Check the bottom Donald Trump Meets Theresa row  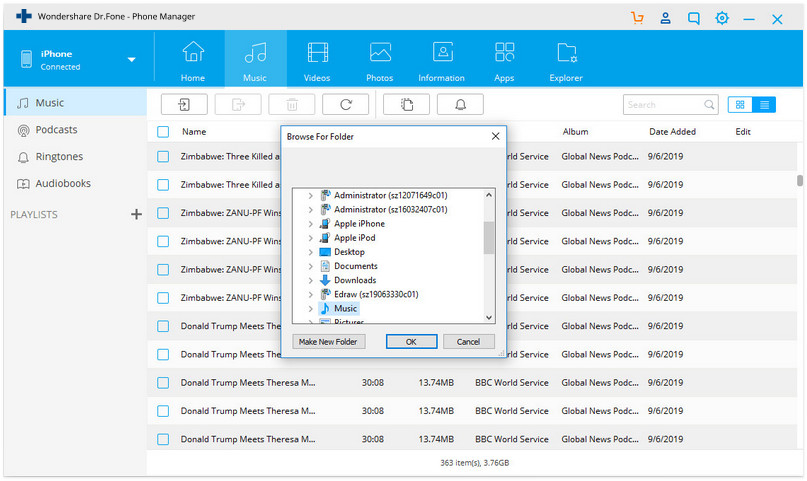(163, 439)
